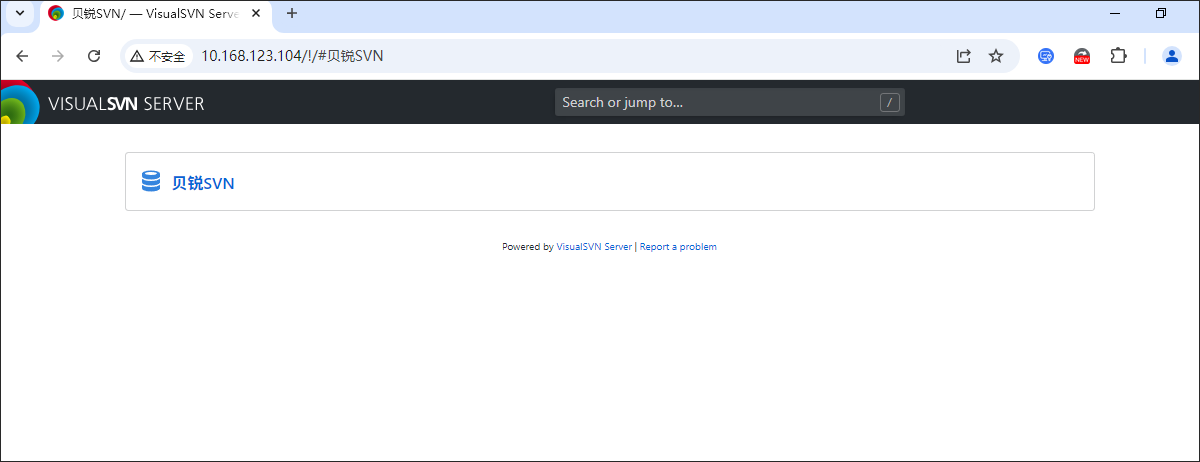Screen dimensions: 1200x462
Task: Open the Chrome profile avatar
Action: click(x=1172, y=56)
